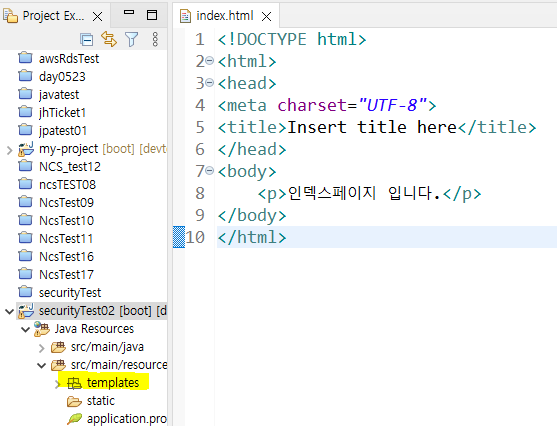Click the index.html file icon in tab
Image resolution: width=557 pixels, height=426 pixels.
coord(185,16)
